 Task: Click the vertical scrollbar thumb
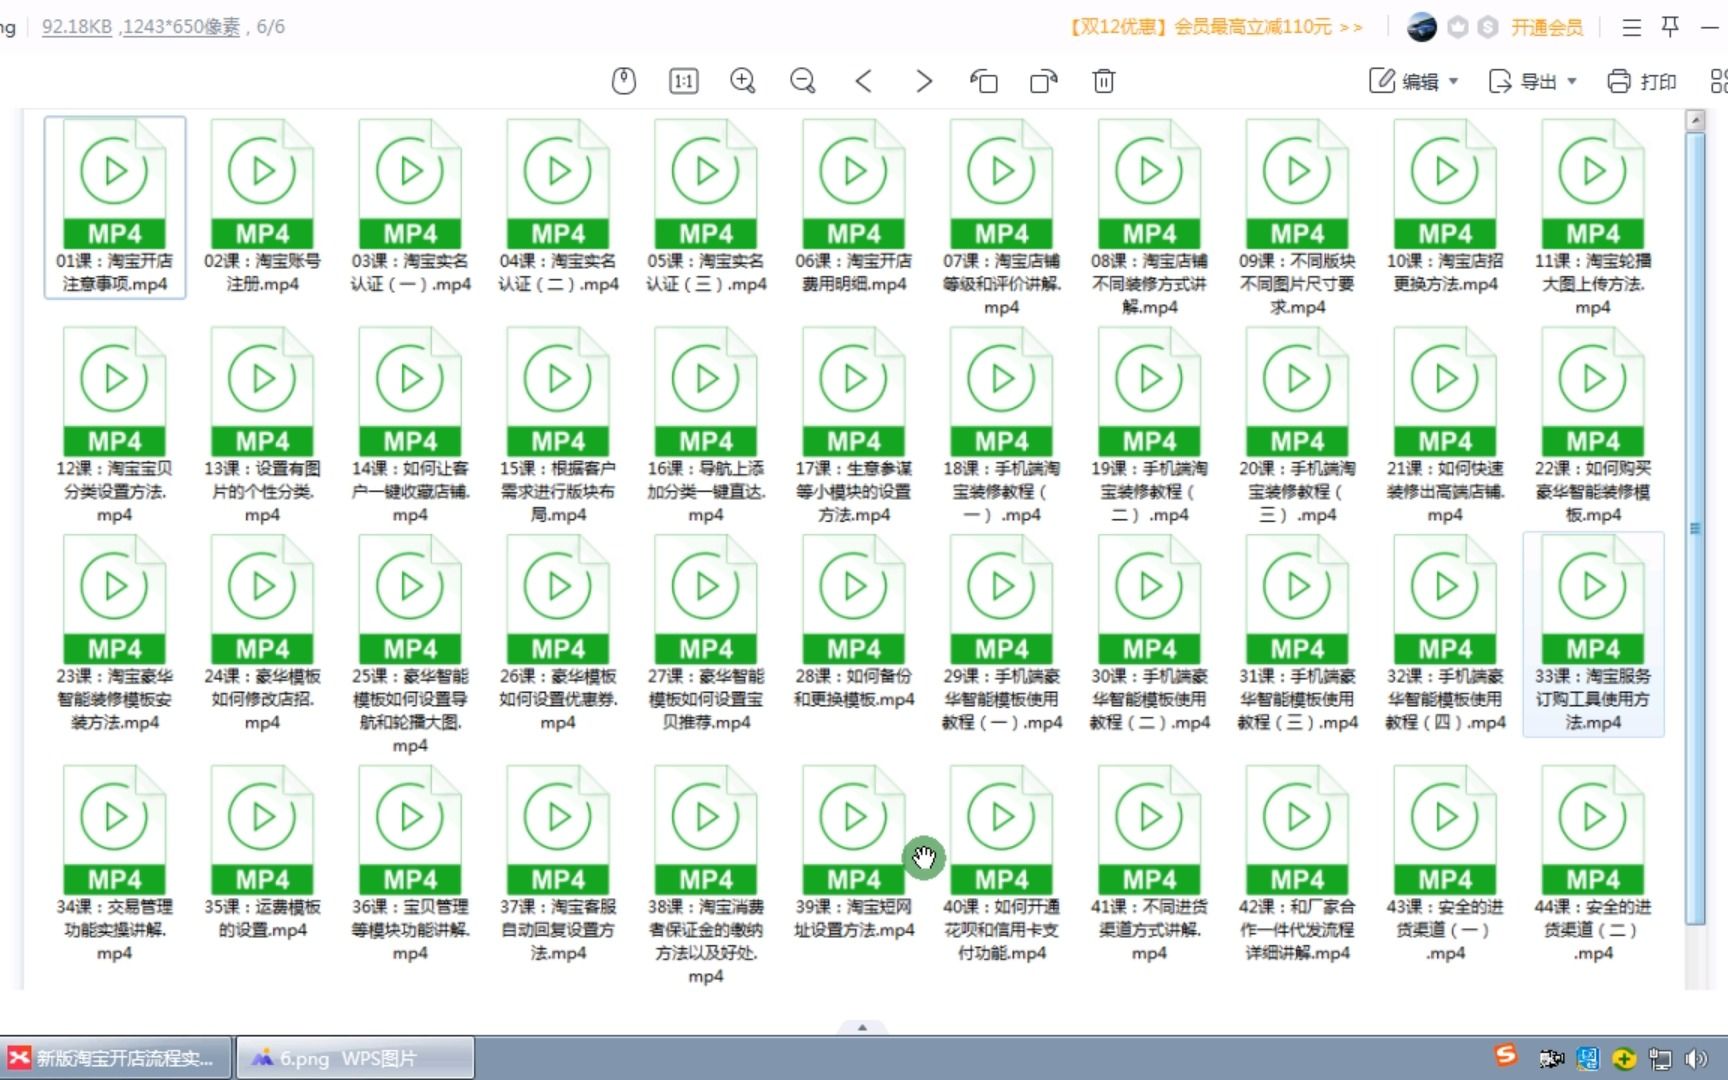click(1695, 528)
